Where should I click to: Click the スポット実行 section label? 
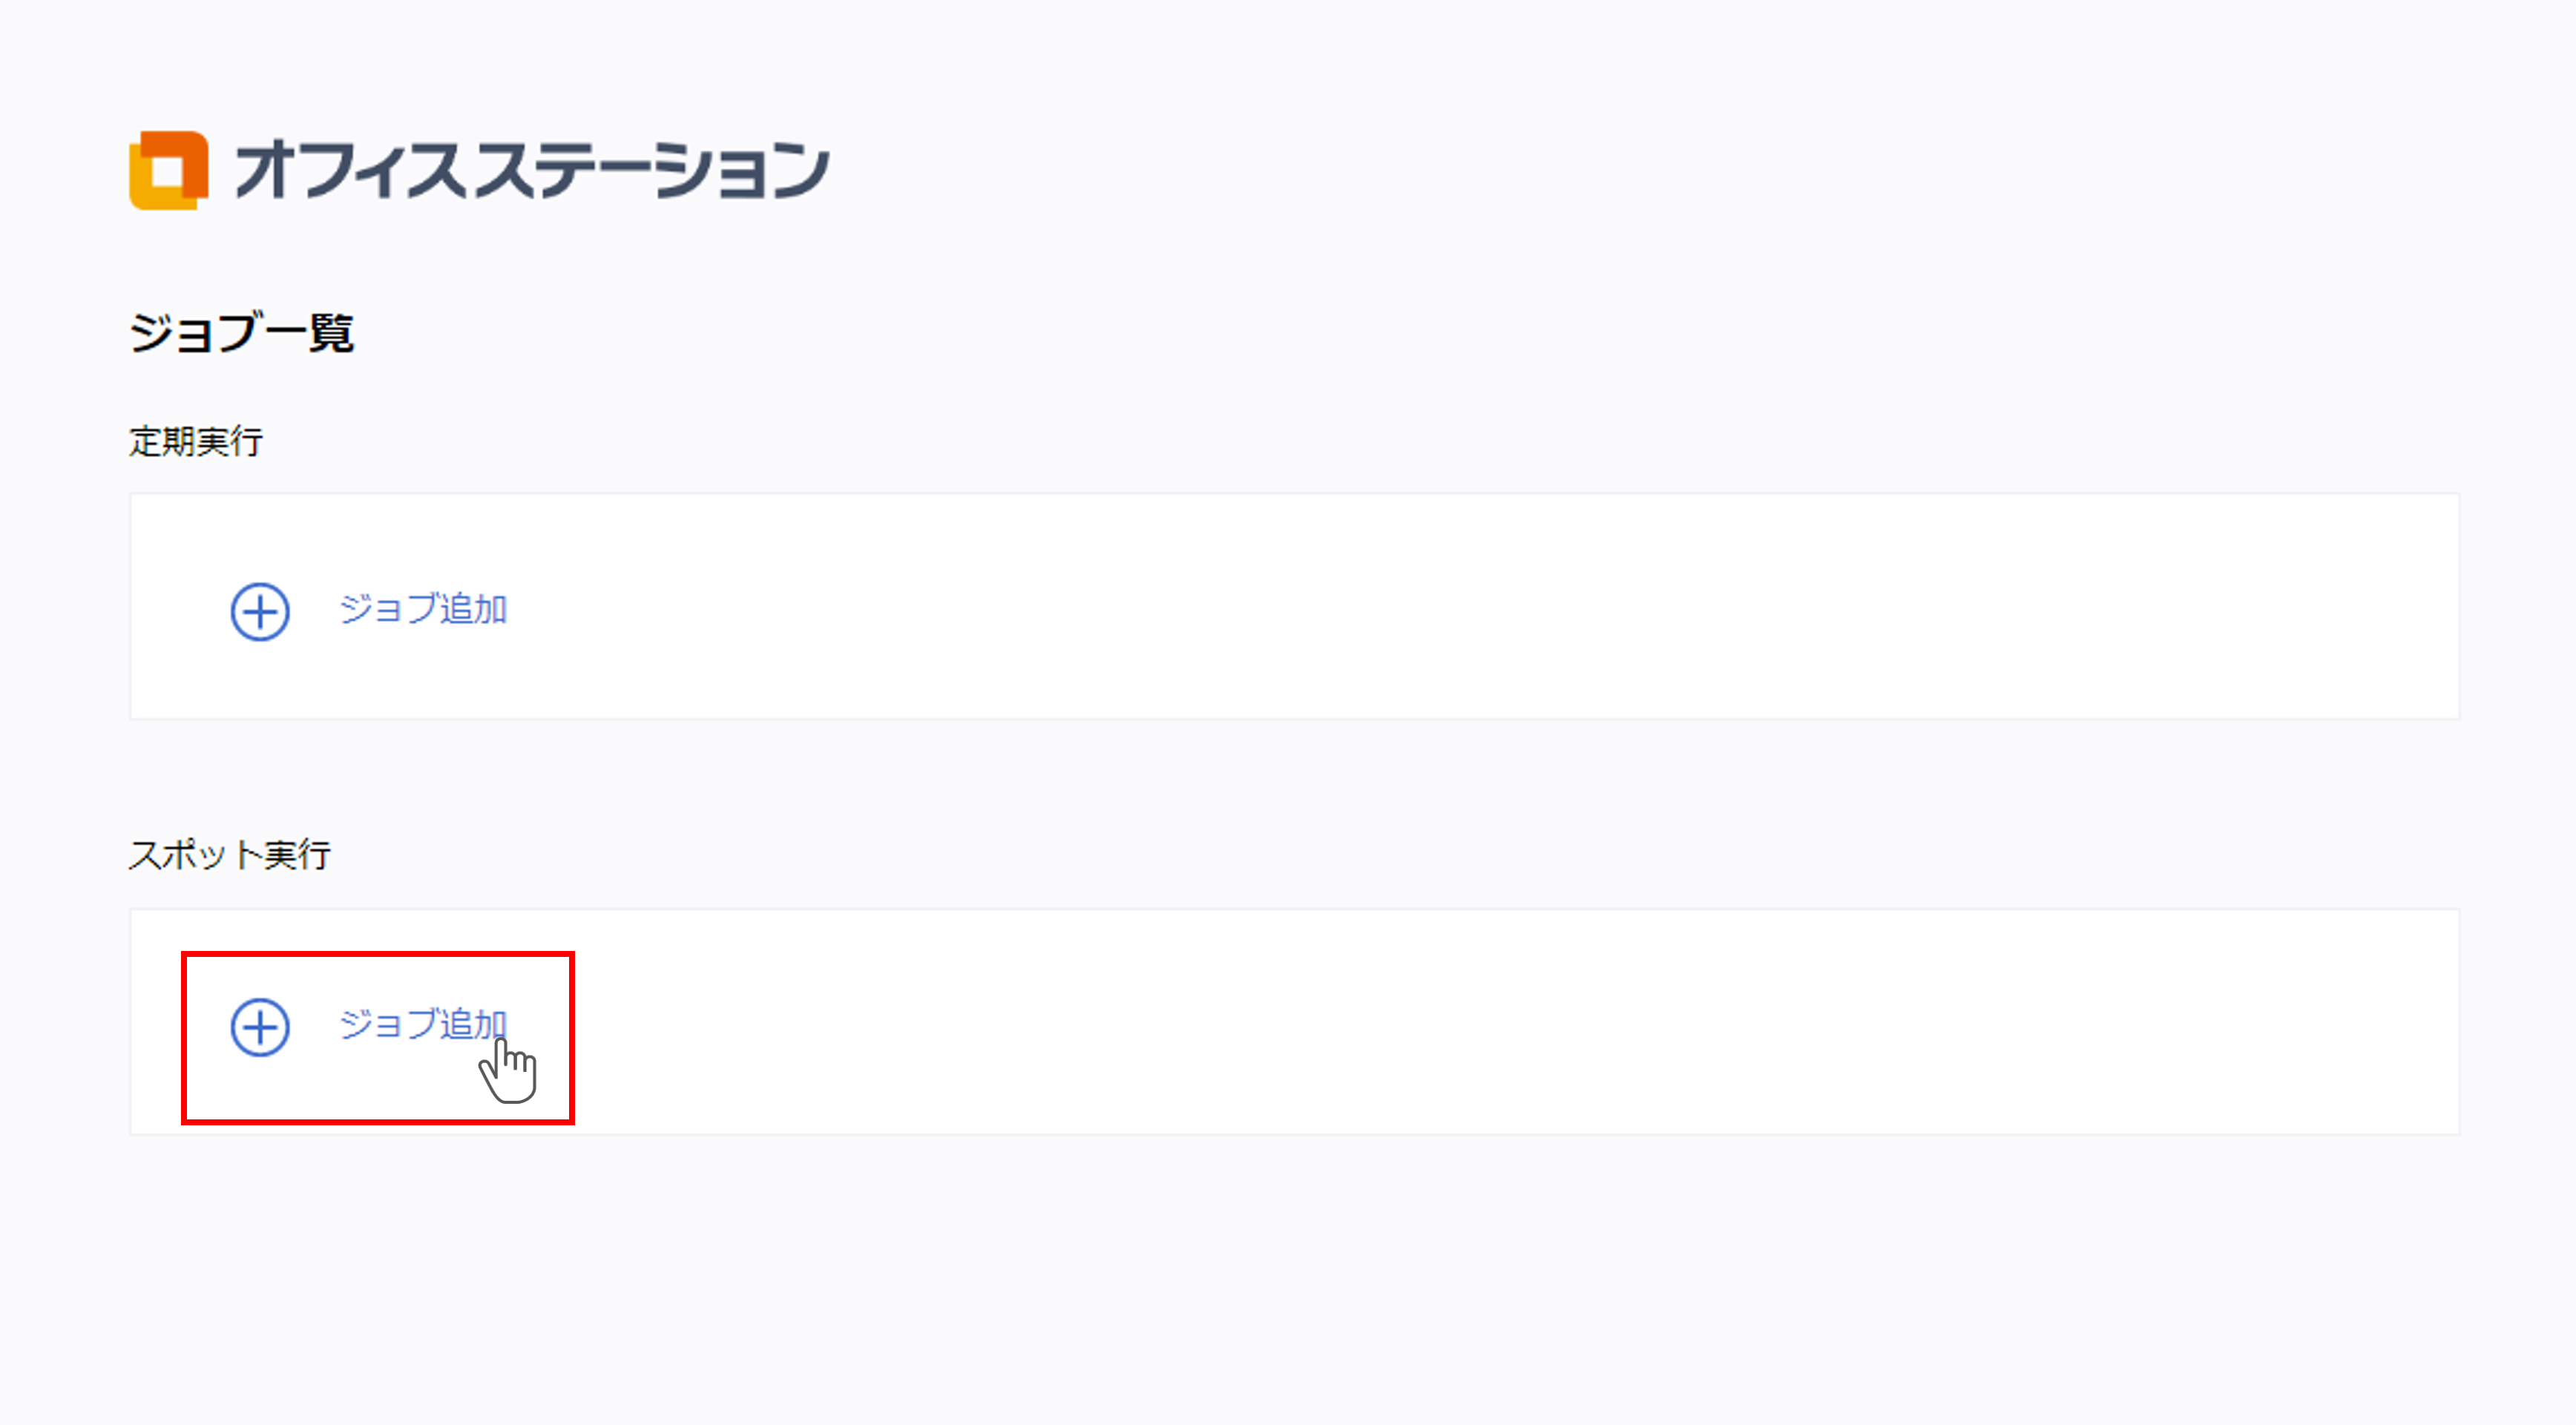click(x=229, y=855)
